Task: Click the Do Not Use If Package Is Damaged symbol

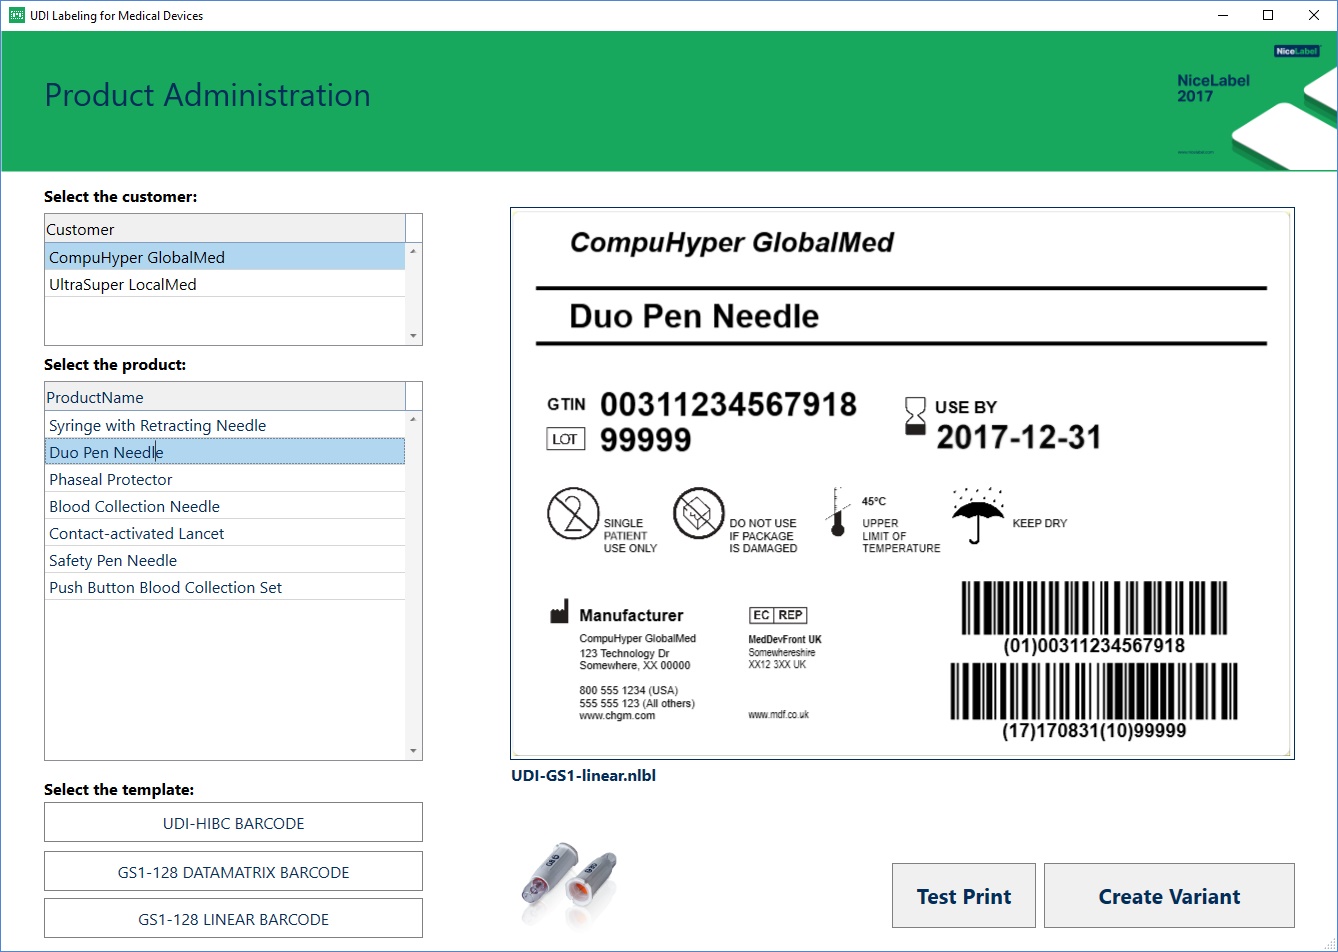Action: point(699,515)
